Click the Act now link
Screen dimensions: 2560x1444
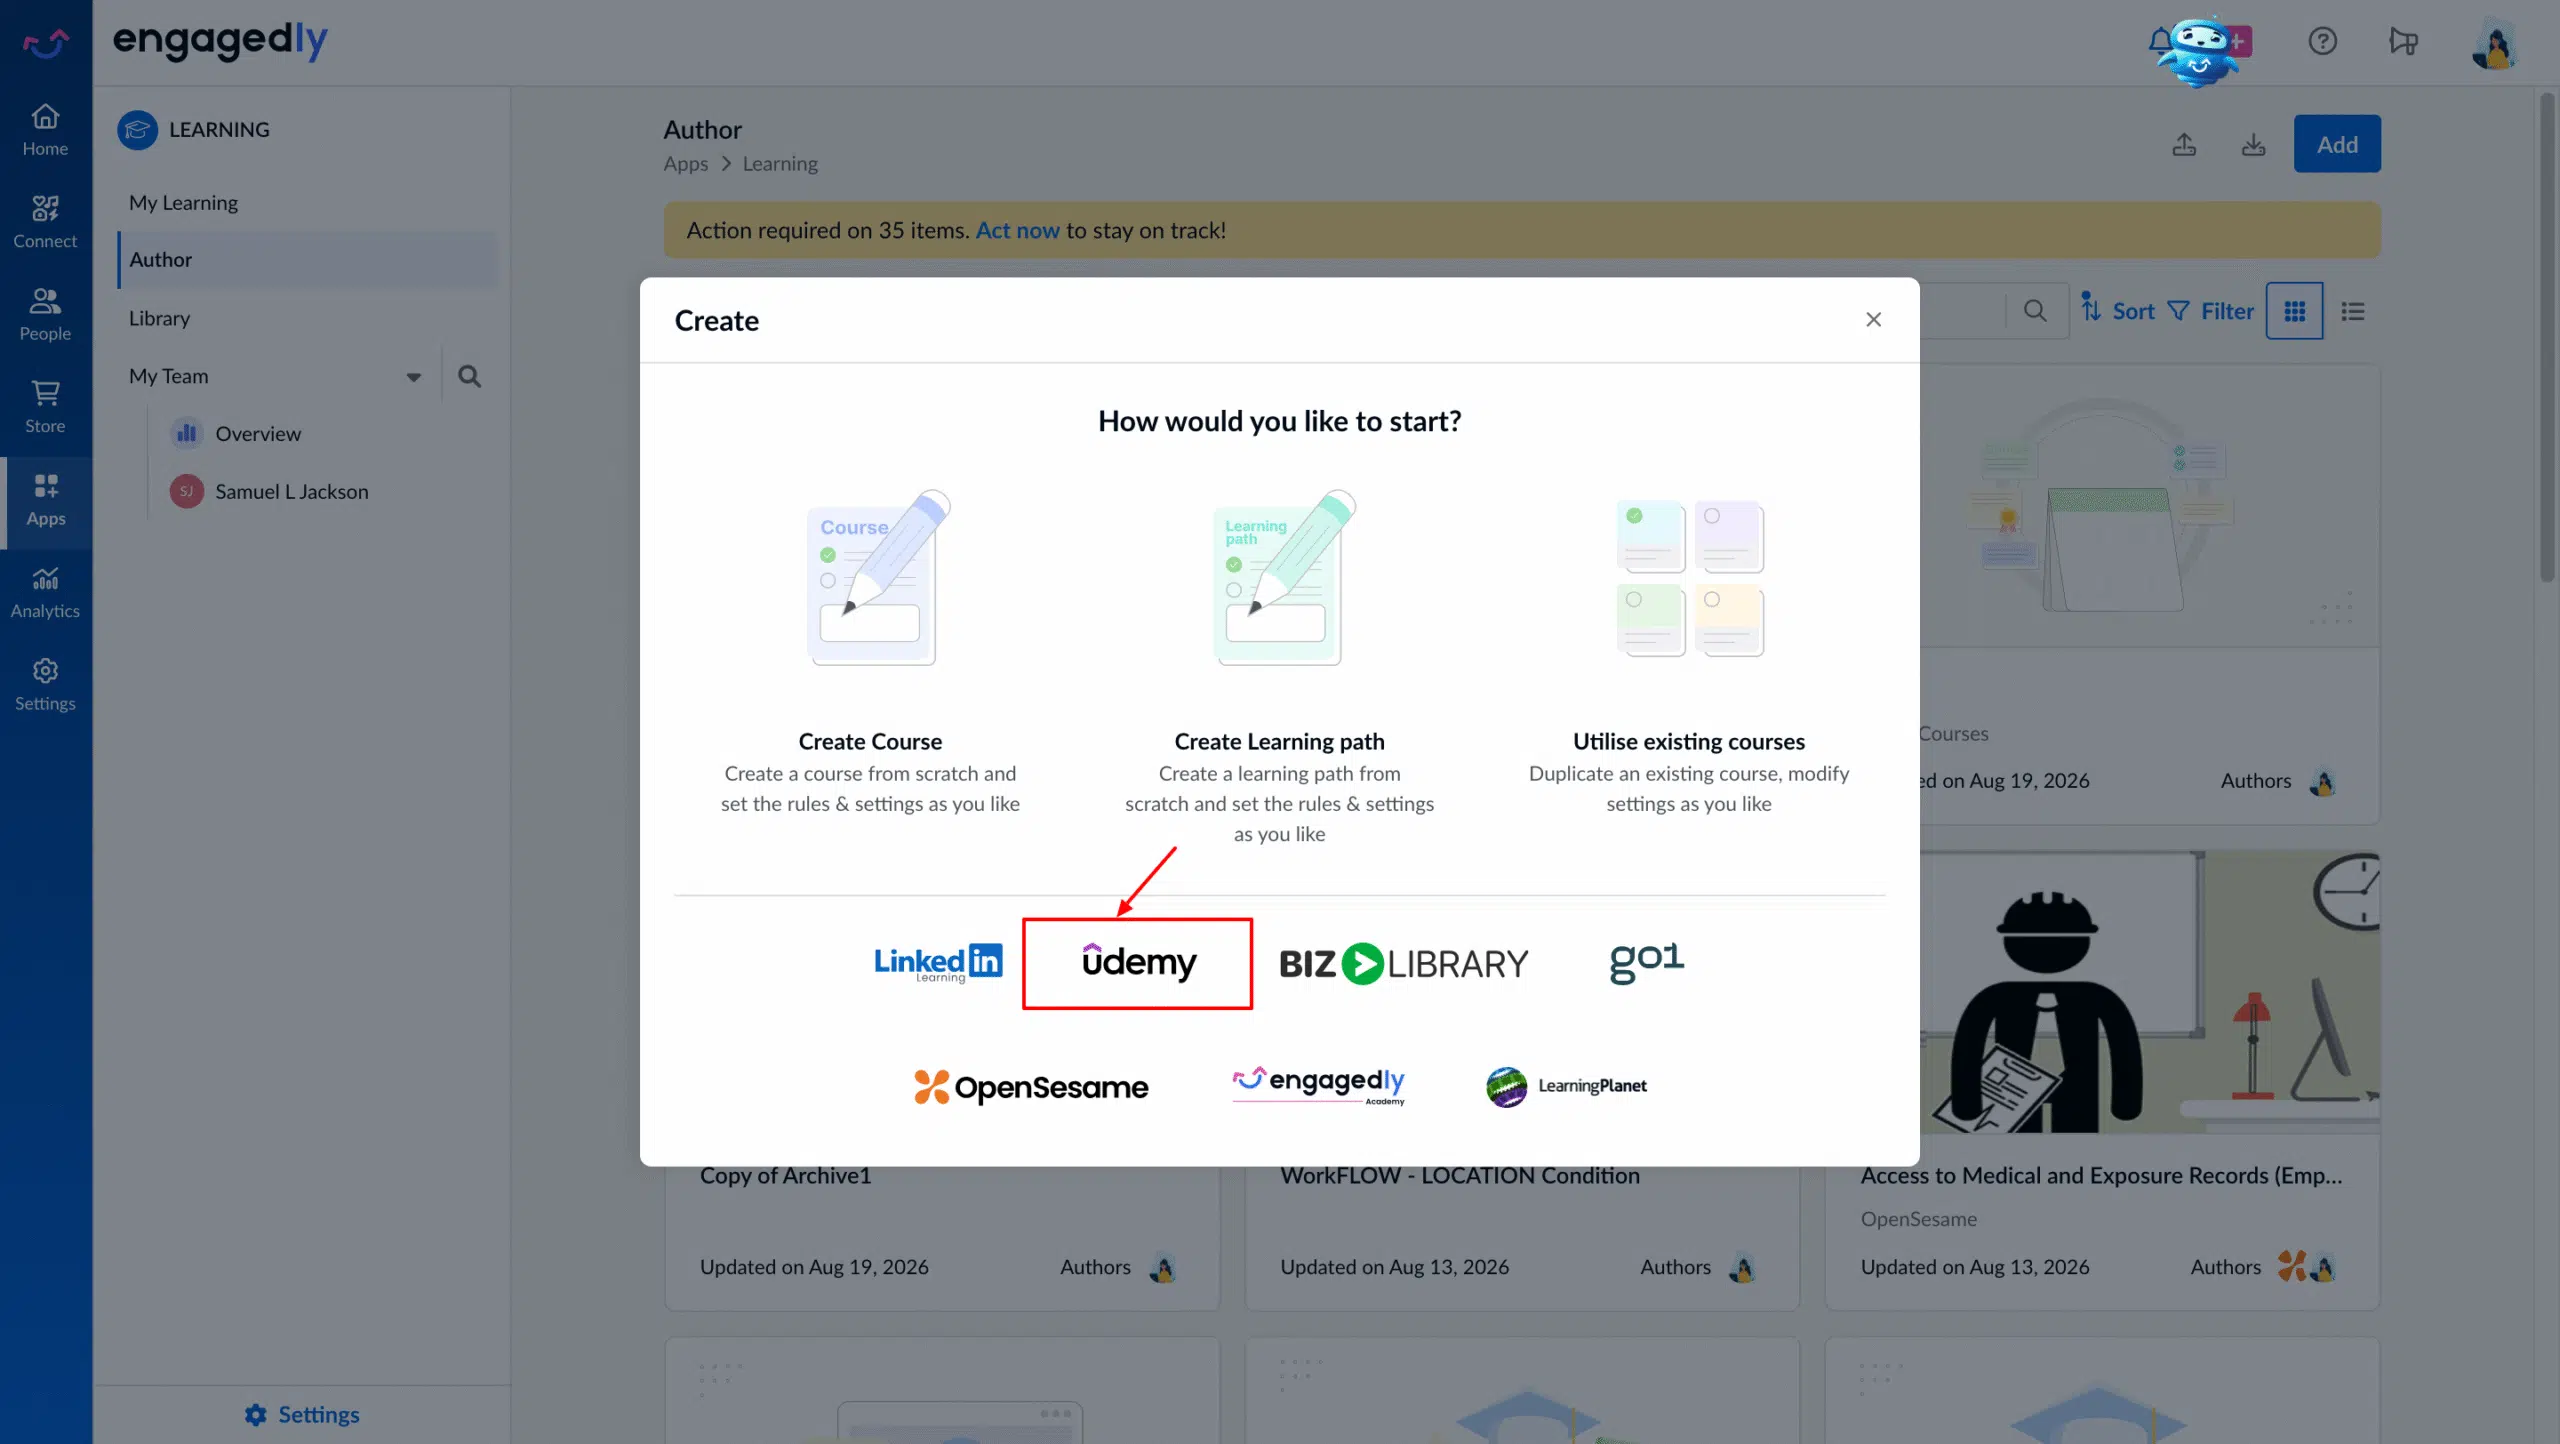coord(1017,230)
